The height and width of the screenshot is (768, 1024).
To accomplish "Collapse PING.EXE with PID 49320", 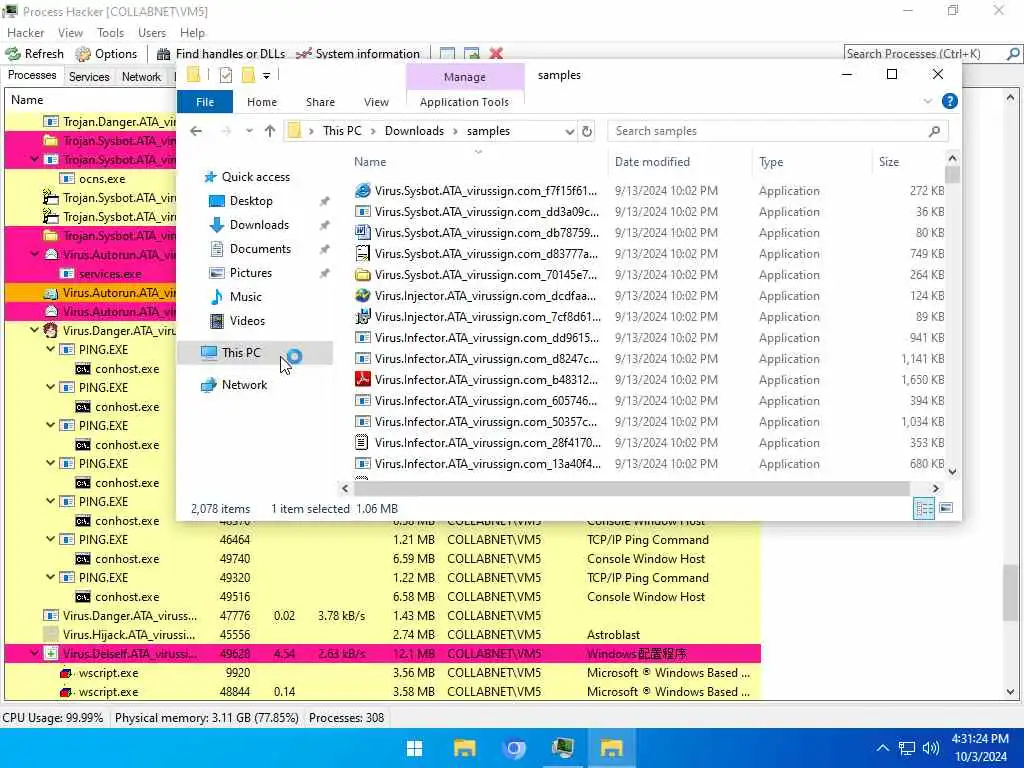I will click(50, 577).
